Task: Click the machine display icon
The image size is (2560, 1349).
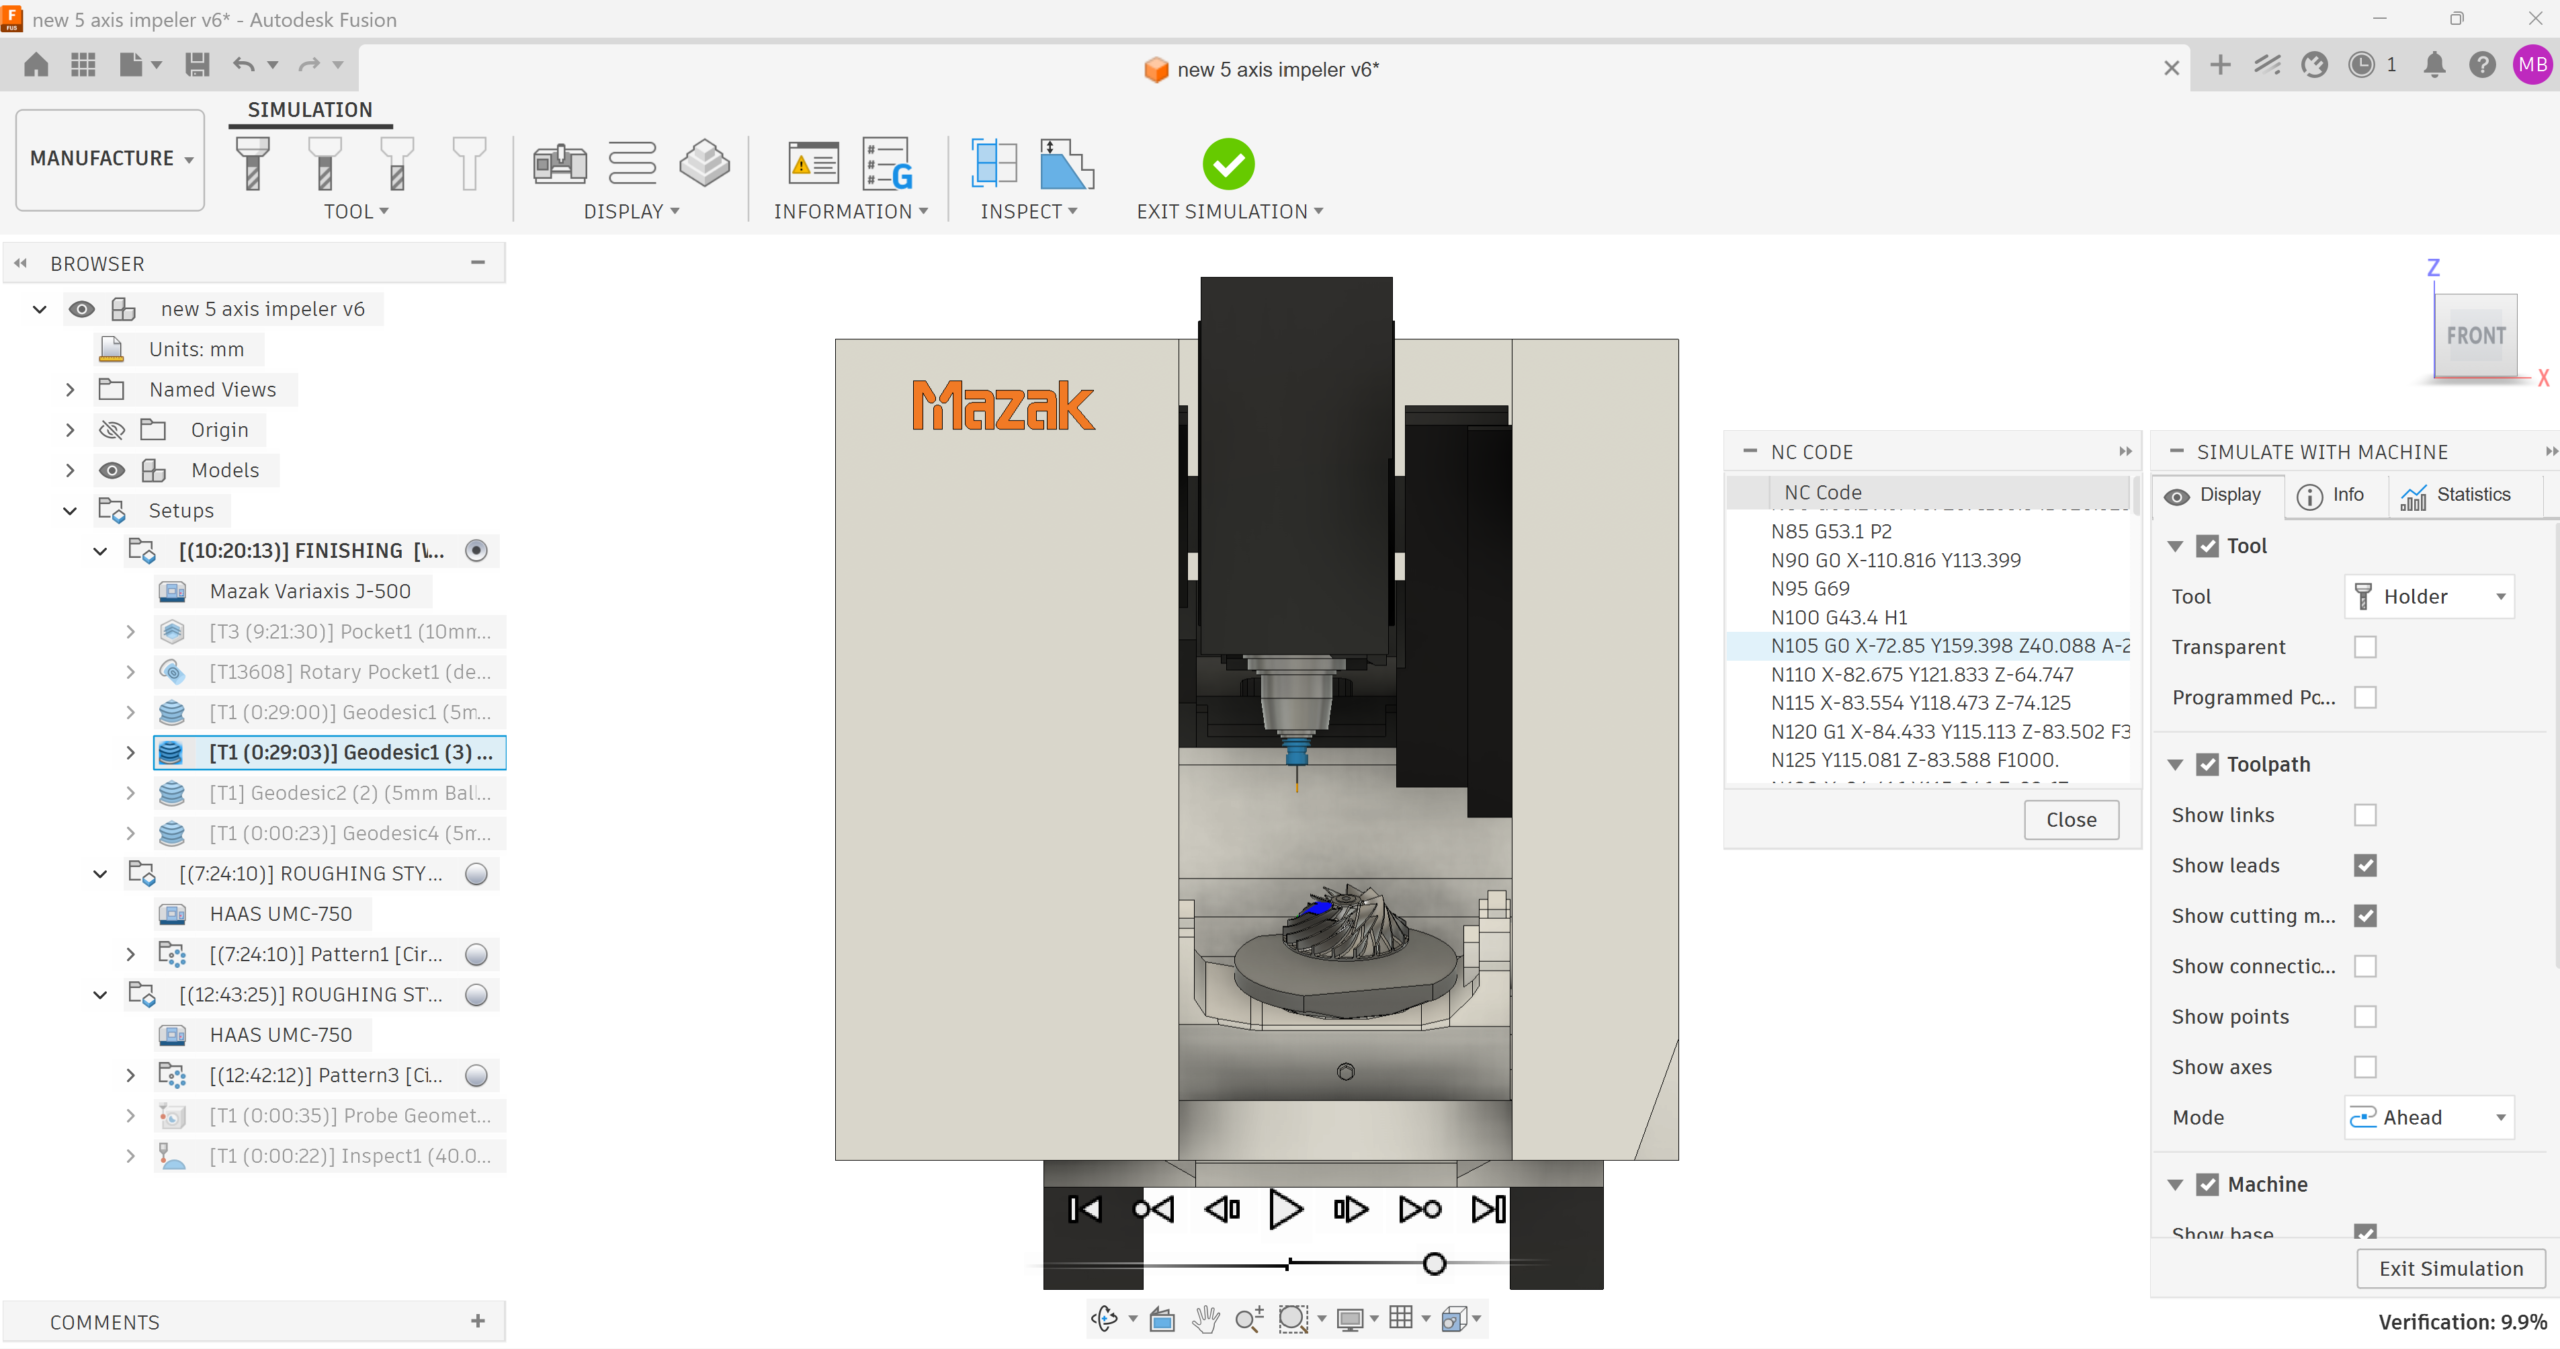Action: [560, 163]
